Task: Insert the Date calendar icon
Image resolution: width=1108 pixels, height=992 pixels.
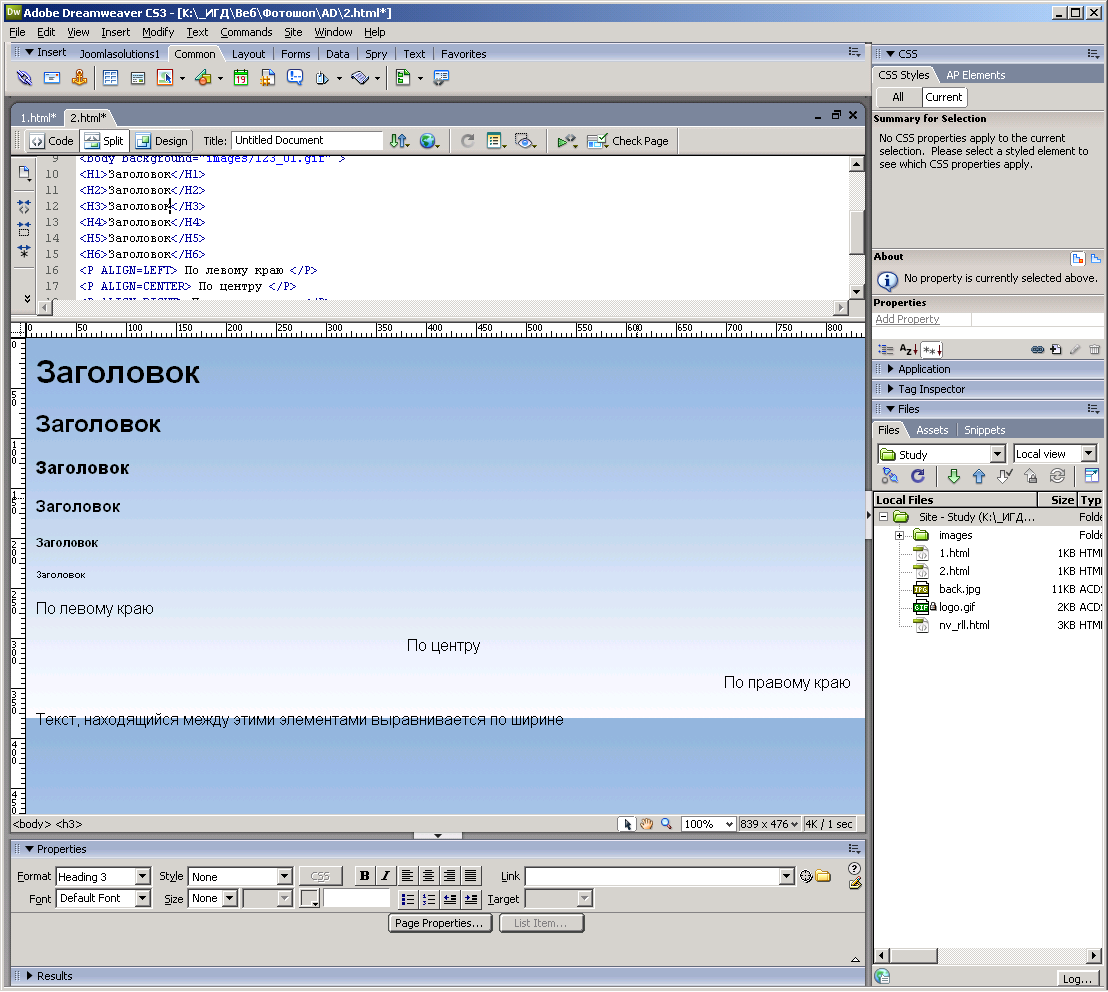Action: [241, 78]
